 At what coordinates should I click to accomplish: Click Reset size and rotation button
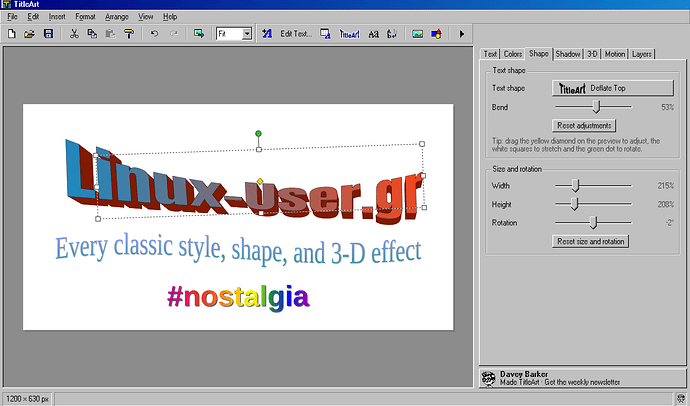point(591,241)
